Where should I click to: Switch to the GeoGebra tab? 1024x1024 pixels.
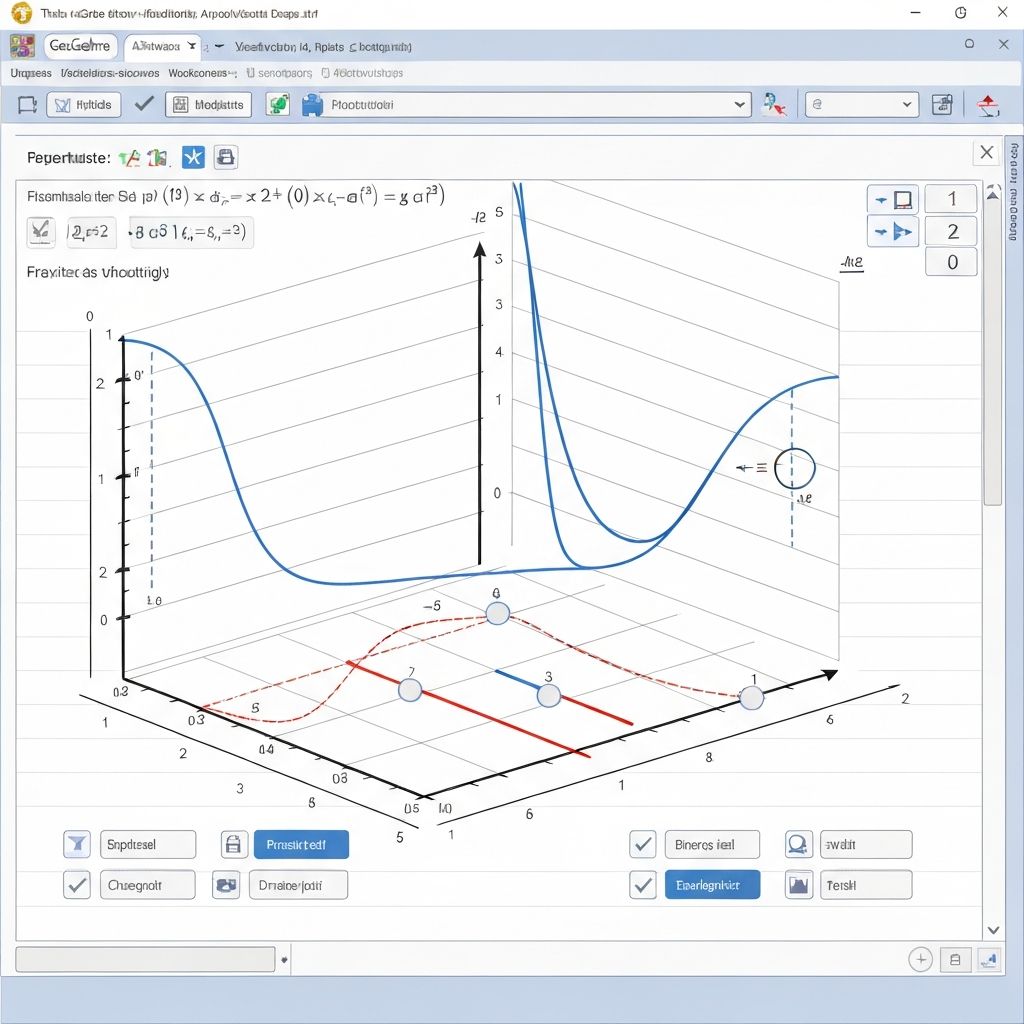click(x=80, y=46)
